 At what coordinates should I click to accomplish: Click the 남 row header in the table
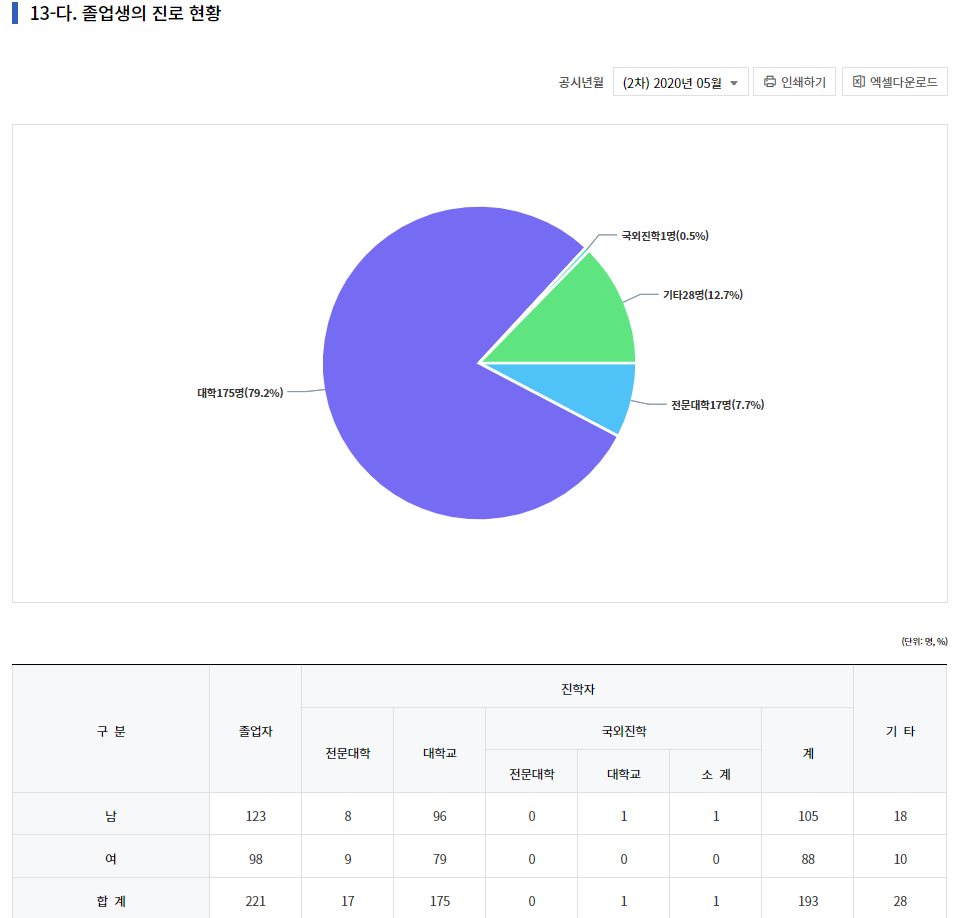(x=110, y=814)
